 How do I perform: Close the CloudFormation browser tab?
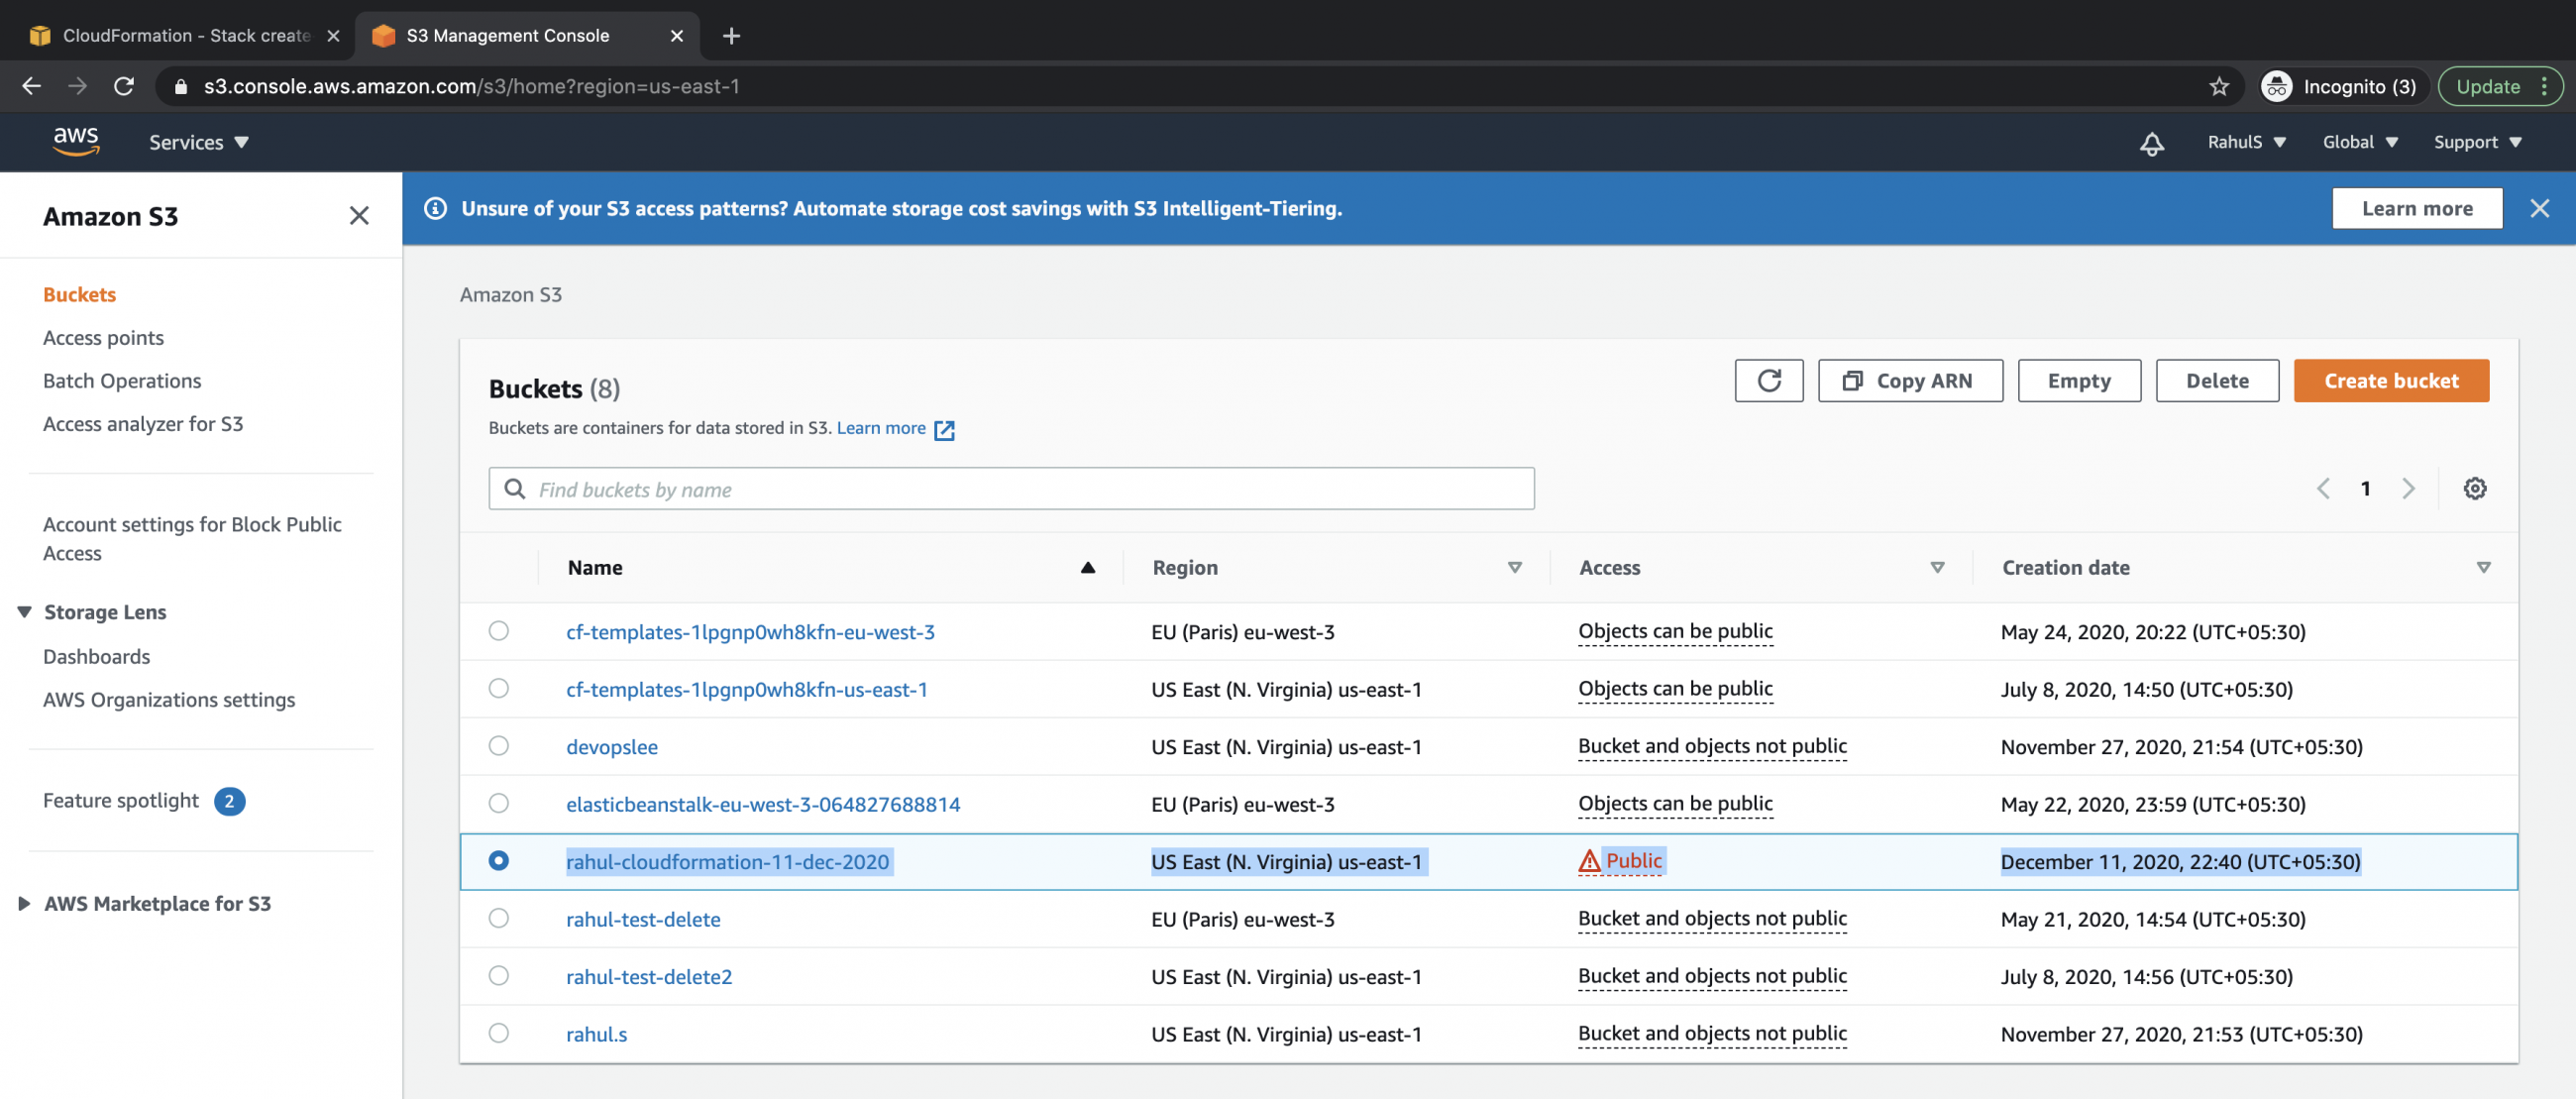click(333, 36)
